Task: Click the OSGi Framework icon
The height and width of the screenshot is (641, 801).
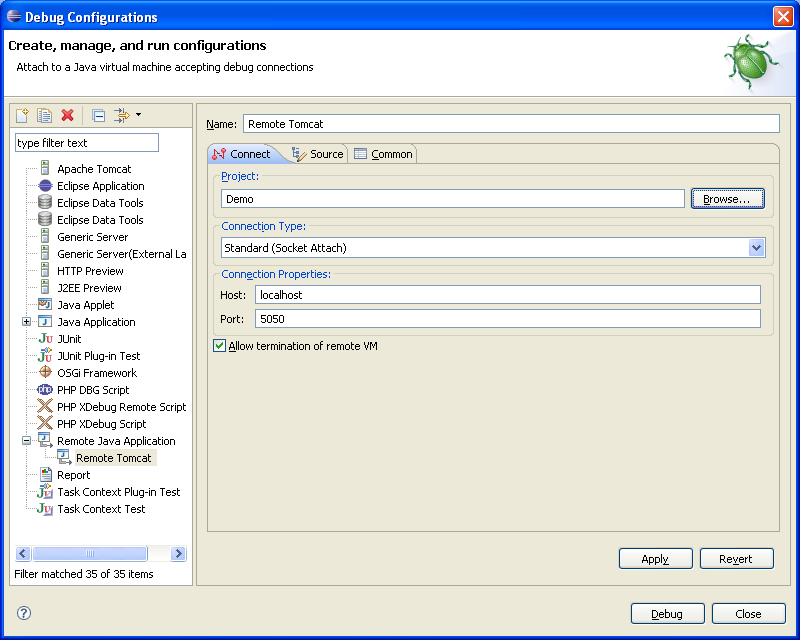Action: [x=45, y=372]
